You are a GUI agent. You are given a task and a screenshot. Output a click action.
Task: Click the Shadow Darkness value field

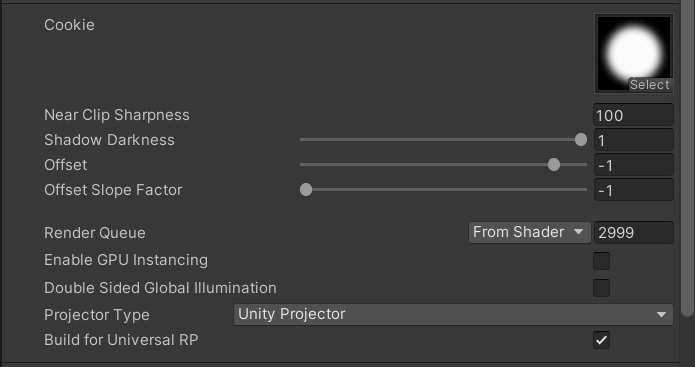pyautogui.click(x=634, y=140)
